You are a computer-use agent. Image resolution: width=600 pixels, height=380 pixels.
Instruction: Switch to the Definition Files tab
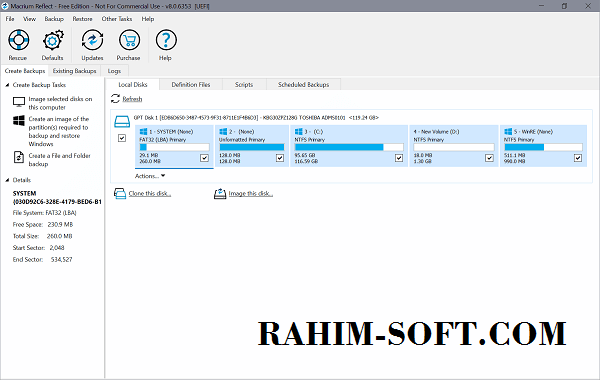191,85
